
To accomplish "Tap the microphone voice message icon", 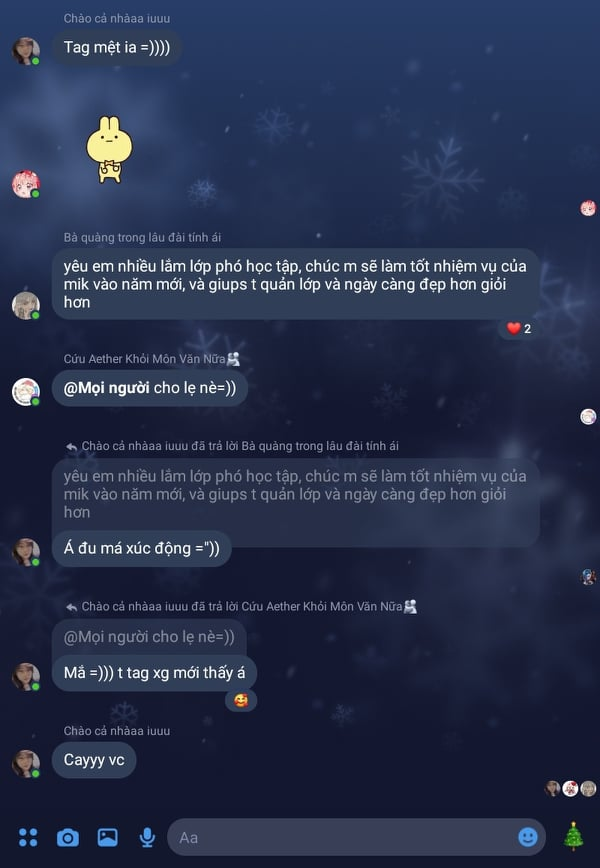I will (x=147, y=838).
